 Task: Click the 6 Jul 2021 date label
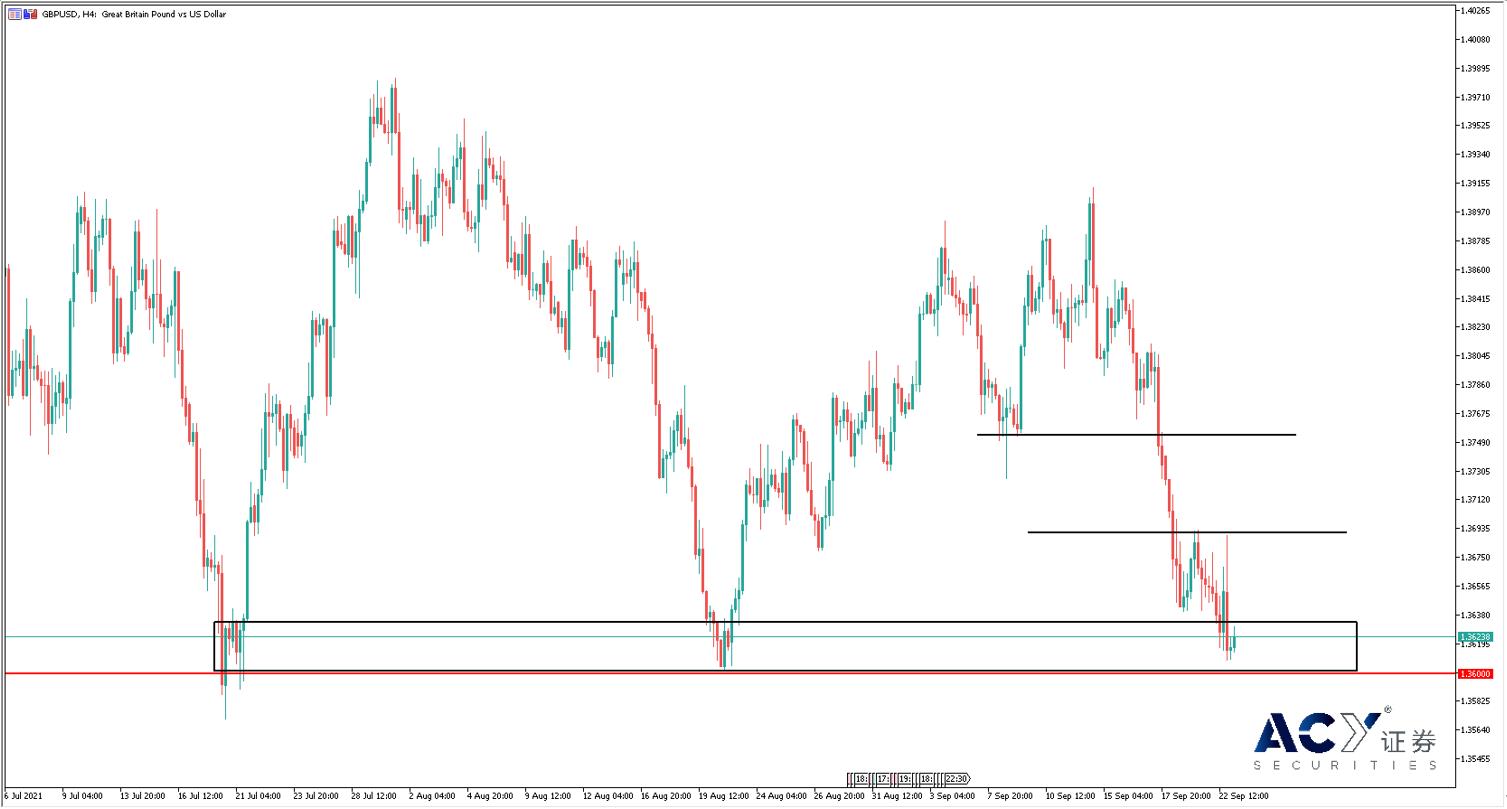click(x=23, y=797)
